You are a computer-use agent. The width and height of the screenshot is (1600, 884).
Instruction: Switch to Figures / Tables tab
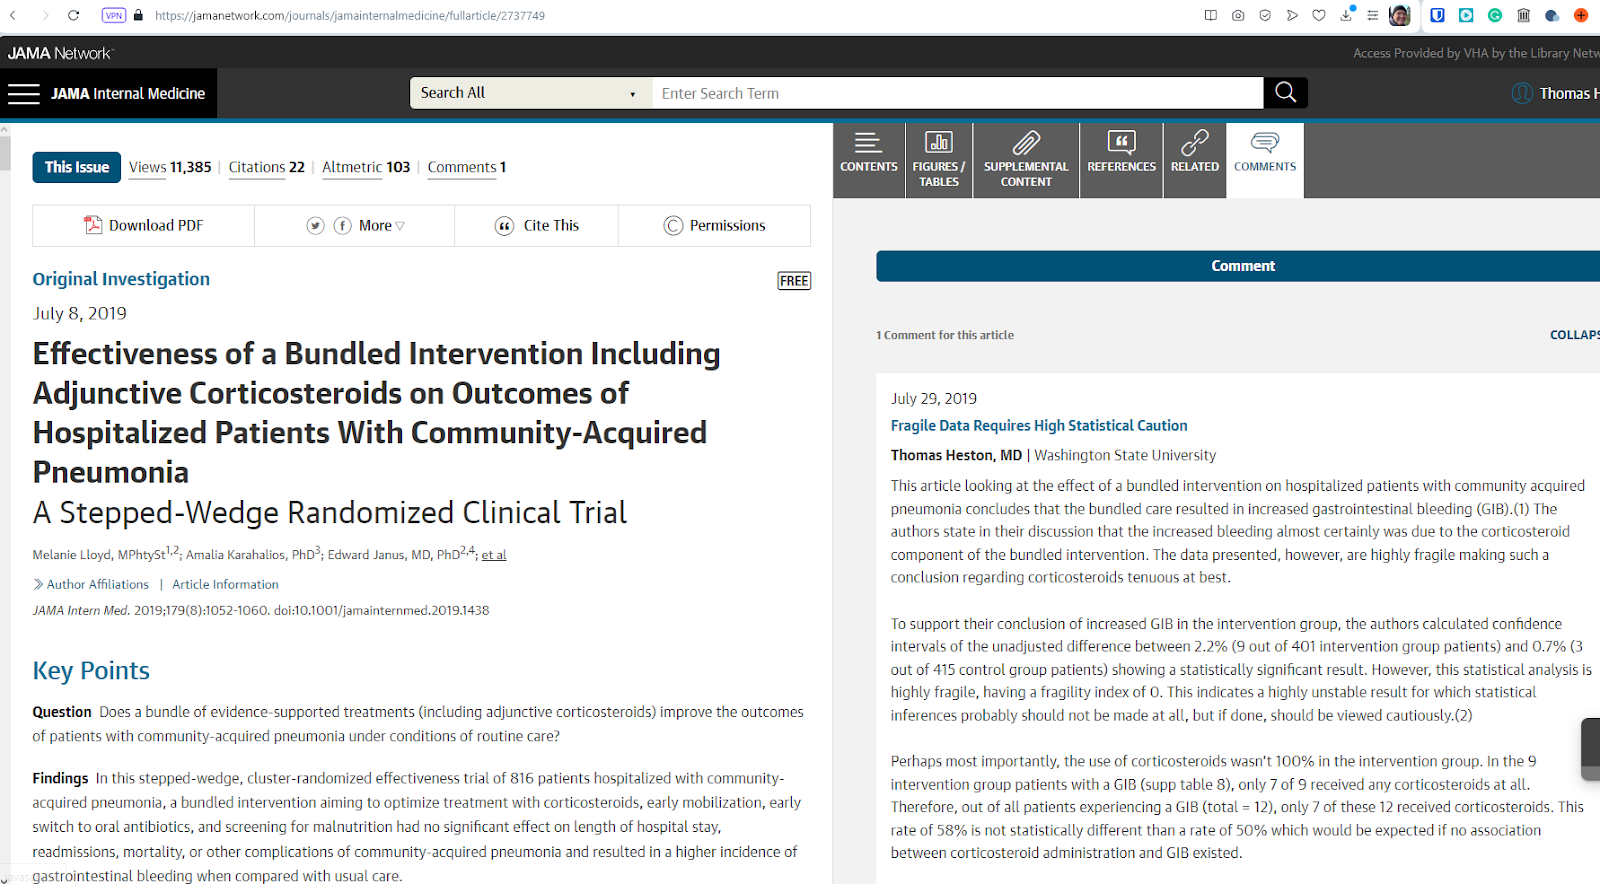(939, 160)
